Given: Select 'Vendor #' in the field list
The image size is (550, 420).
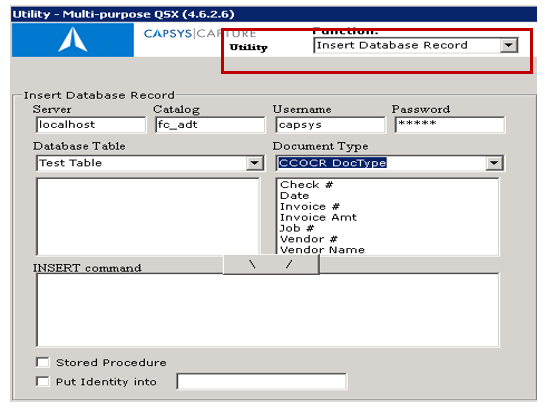Looking at the screenshot, I should point(309,239).
